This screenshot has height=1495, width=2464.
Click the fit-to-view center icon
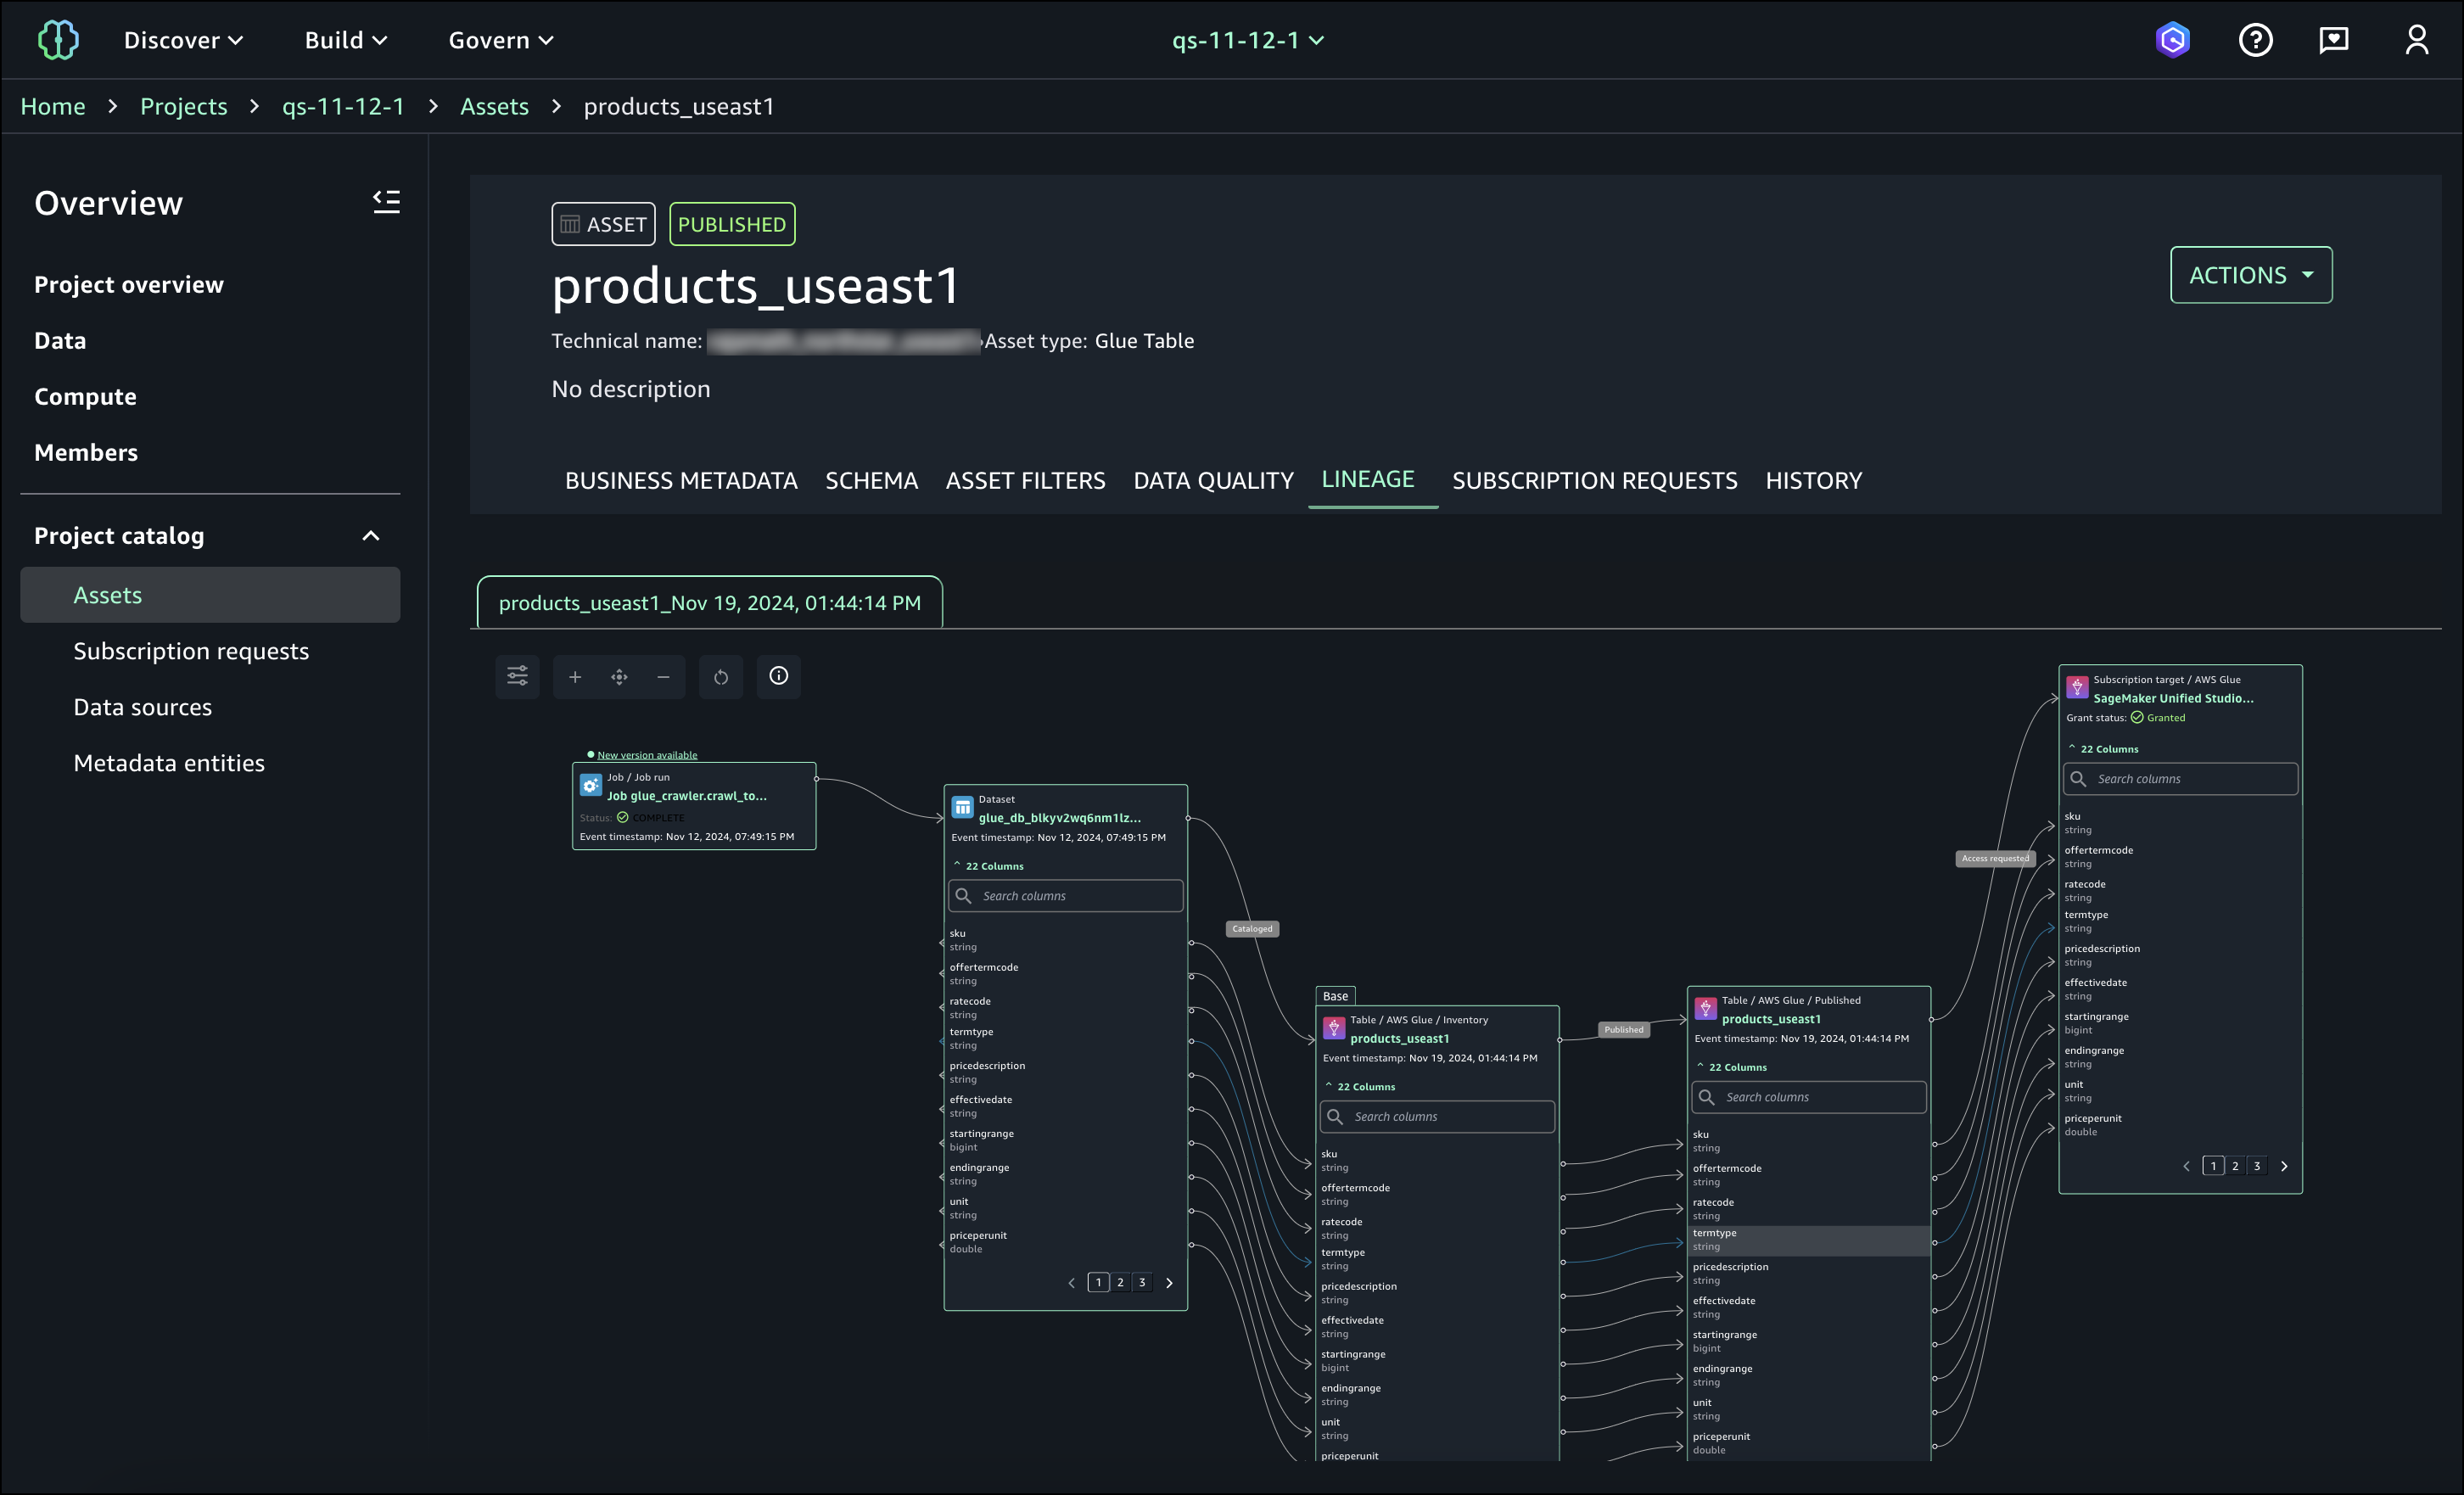pos(619,677)
